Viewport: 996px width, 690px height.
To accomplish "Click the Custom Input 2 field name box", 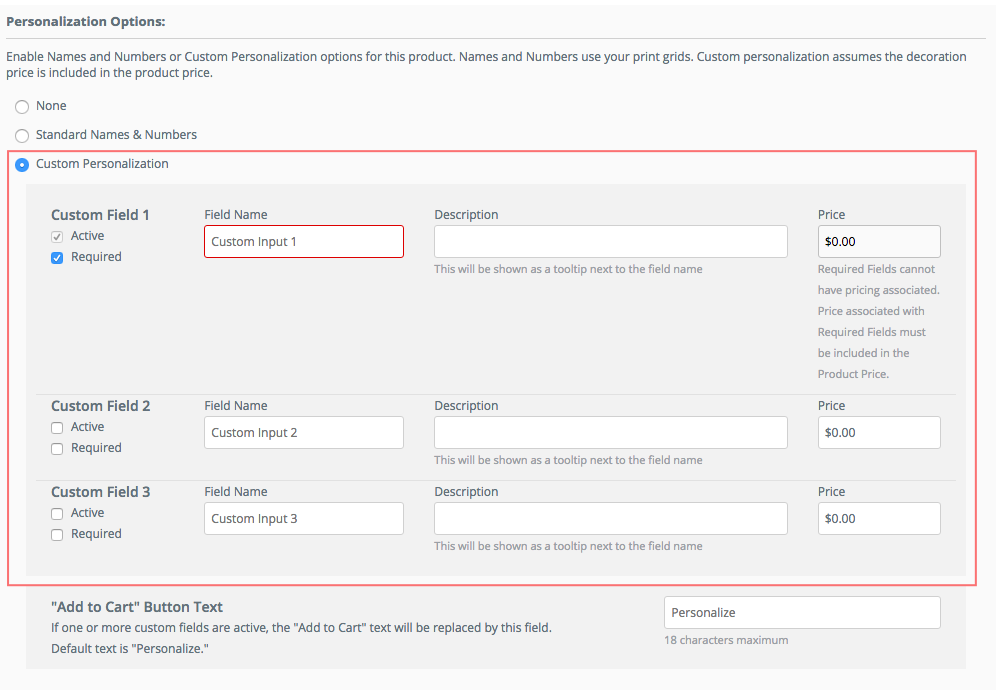I will click(x=304, y=433).
